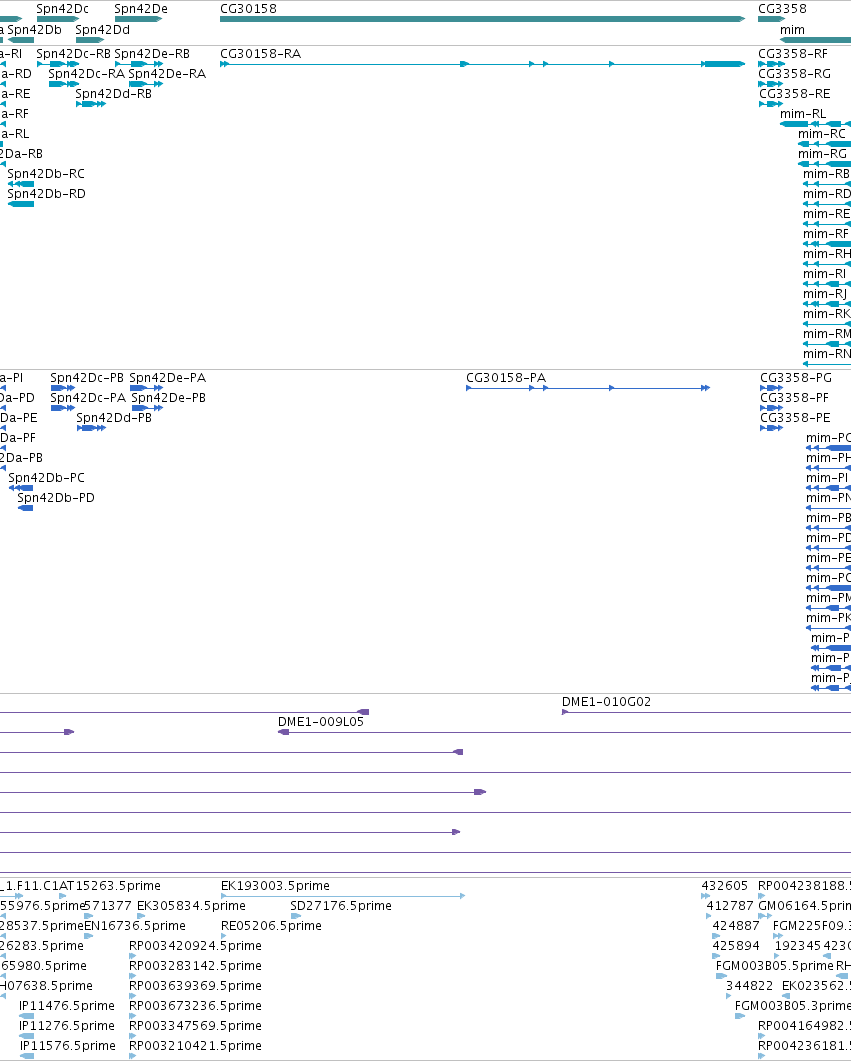This screenshot has width=851, height=1061.
Task: Select protein Spn42De-PA
Action: (x=168, y=378)
